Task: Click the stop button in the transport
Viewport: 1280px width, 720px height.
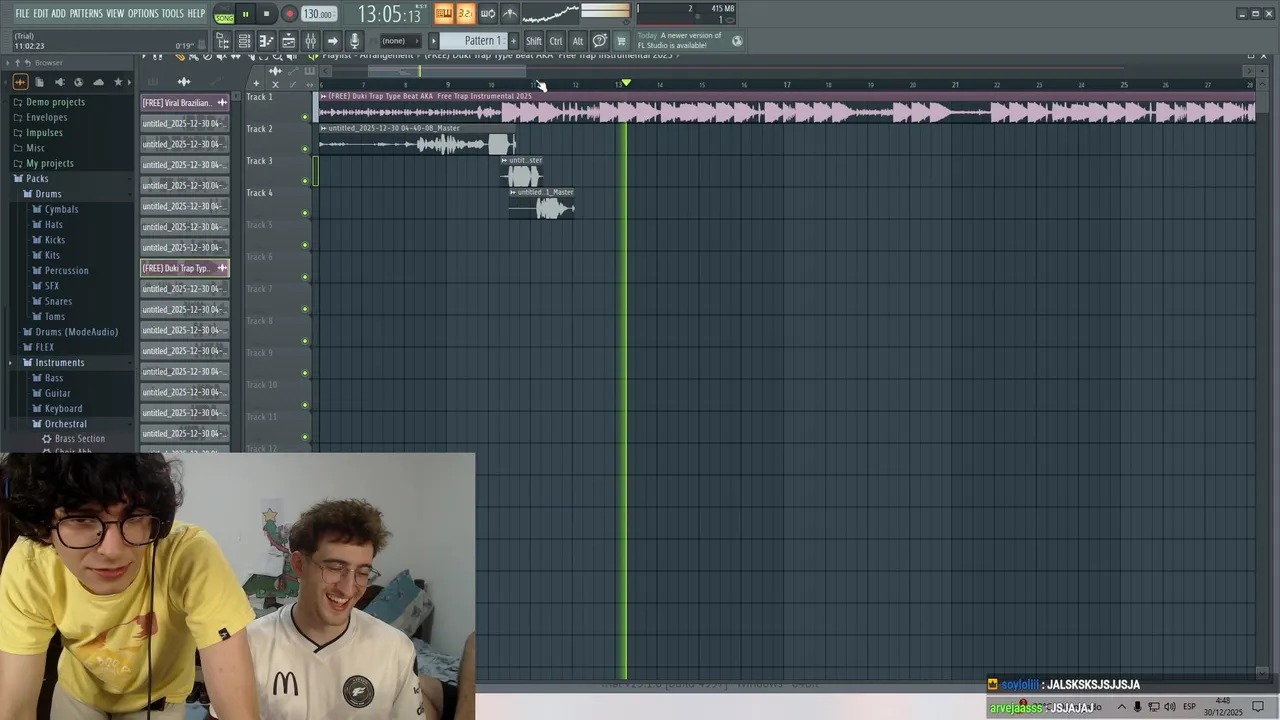Action: tap(266, 14)
